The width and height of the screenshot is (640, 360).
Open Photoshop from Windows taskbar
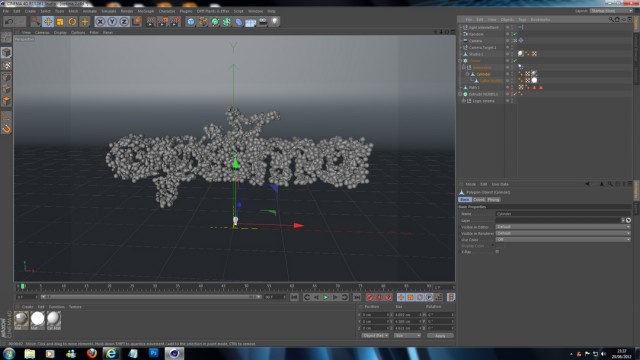coord(153,353)
